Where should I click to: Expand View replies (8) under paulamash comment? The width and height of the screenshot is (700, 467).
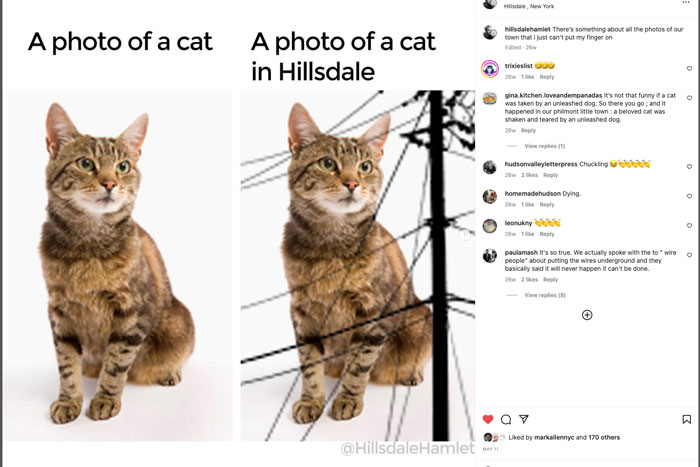tap(545, 295)
